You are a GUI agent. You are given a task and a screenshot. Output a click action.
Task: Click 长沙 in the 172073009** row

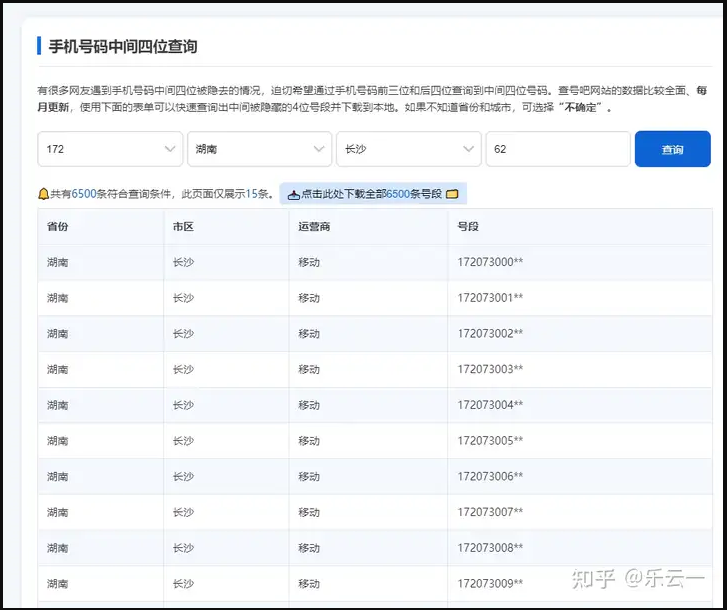coord(183,584)
